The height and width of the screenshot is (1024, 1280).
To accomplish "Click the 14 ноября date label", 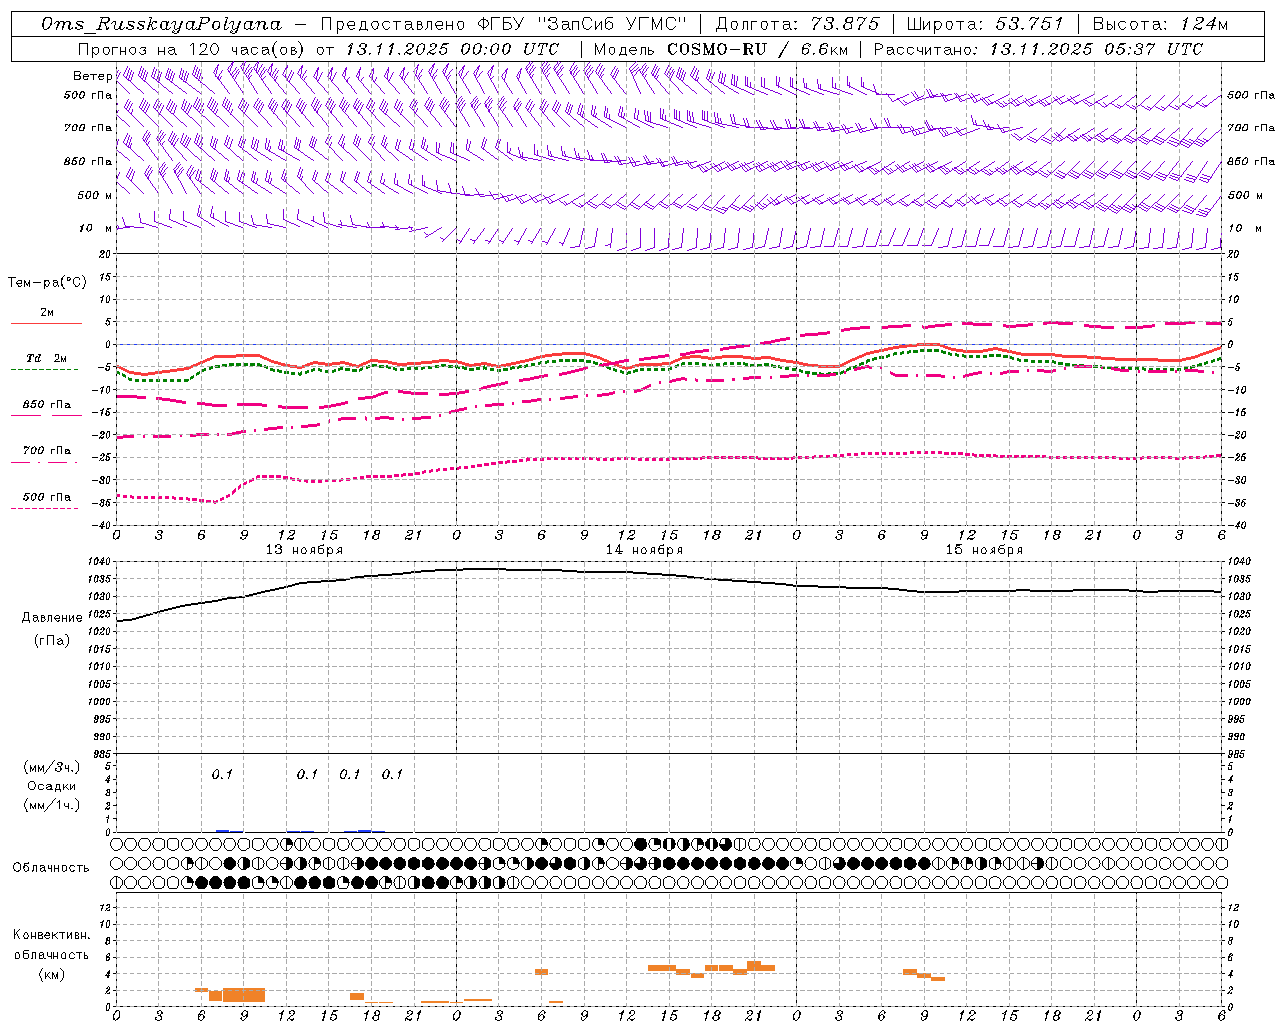I will [644, 549].
